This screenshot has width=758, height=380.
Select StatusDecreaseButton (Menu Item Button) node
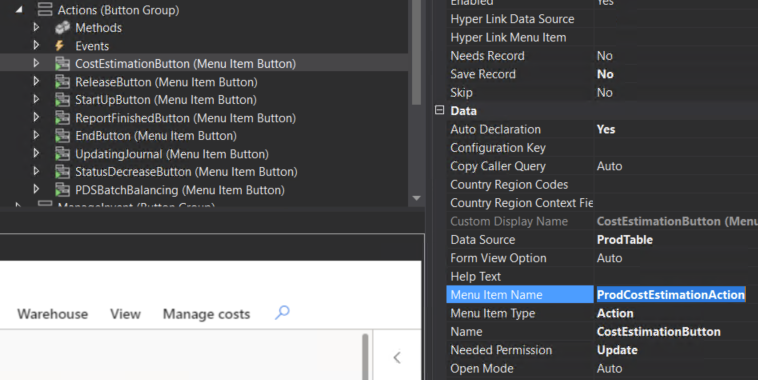[186, 172]
